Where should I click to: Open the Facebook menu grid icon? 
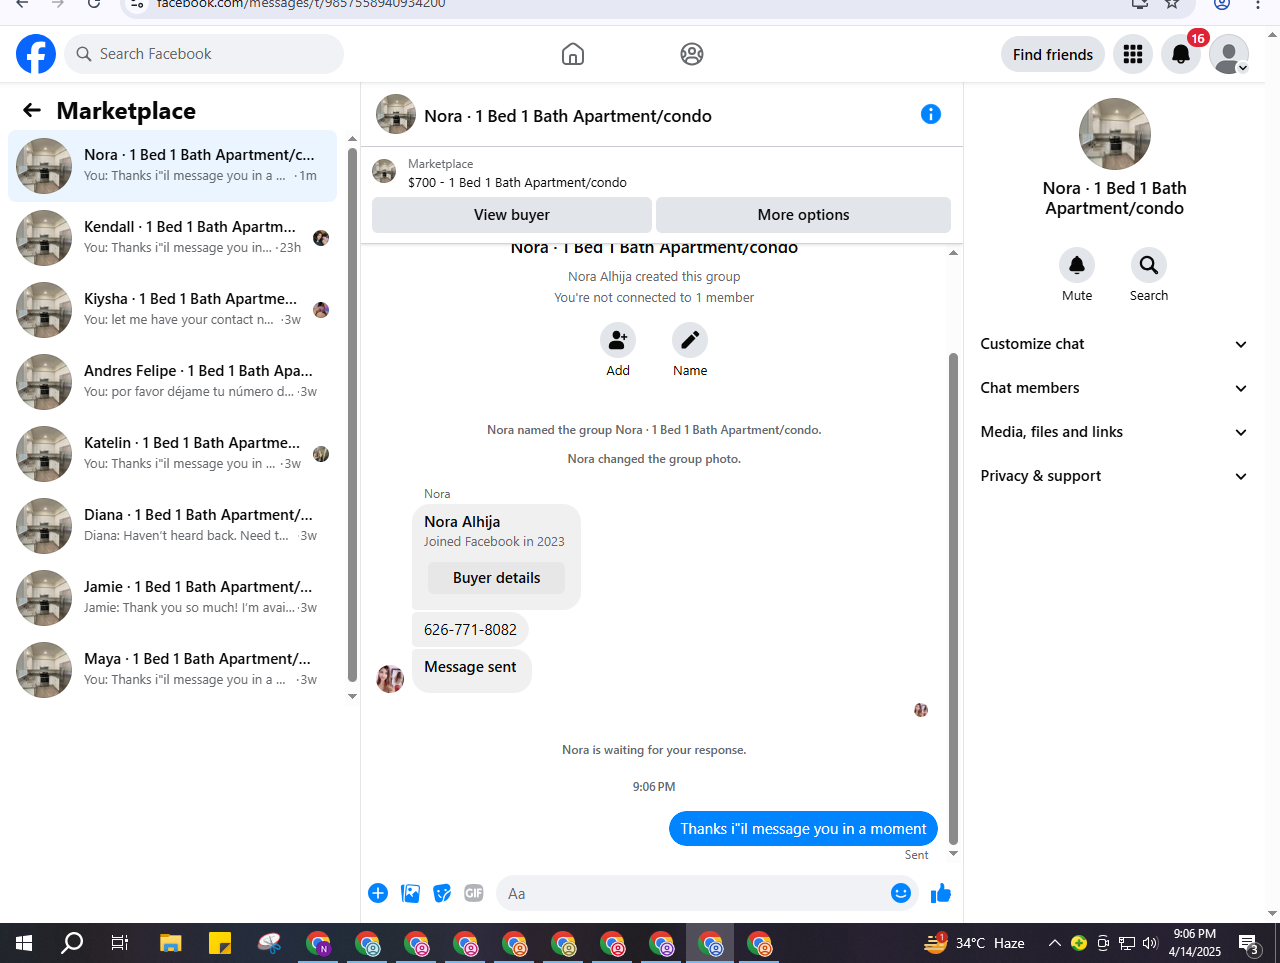1133,54
